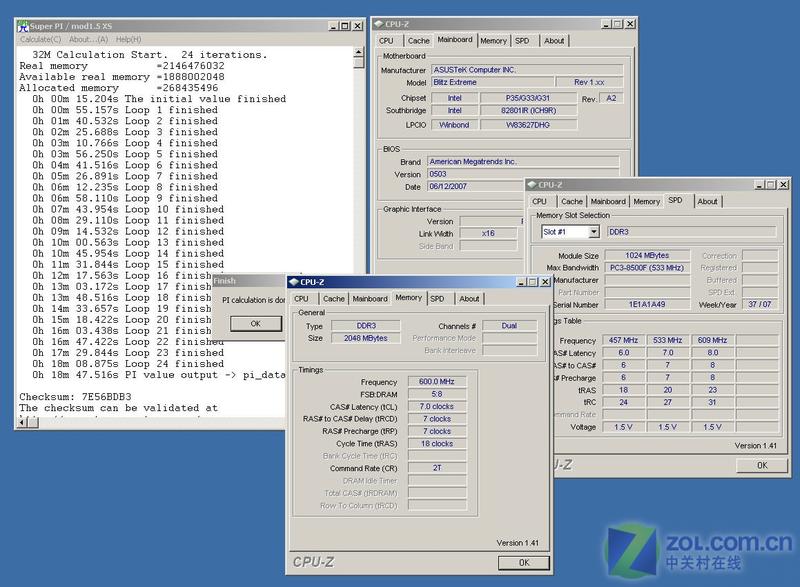Viewport: 800px width, 587px height.
Task: Click the W83627DHG LPCIO field
Action: pos(528,125)
